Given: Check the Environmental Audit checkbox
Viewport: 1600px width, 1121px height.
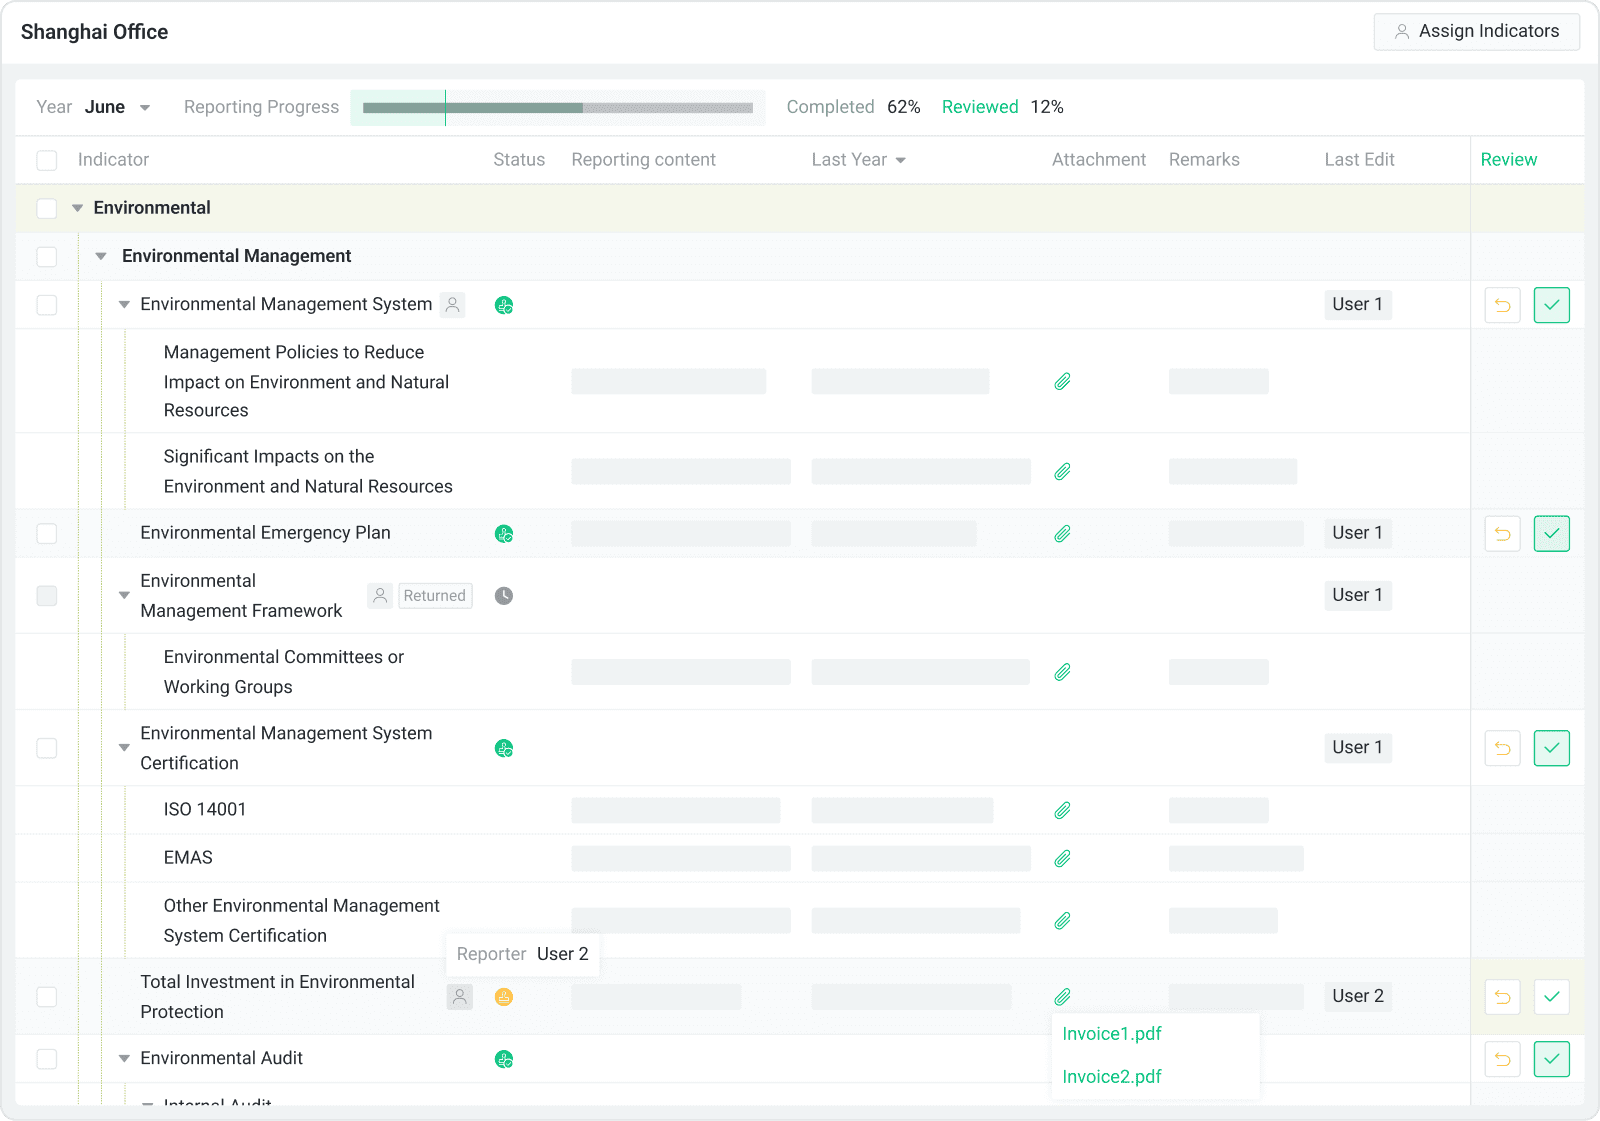Looking at the screenshot, I should click(47, 1059).
